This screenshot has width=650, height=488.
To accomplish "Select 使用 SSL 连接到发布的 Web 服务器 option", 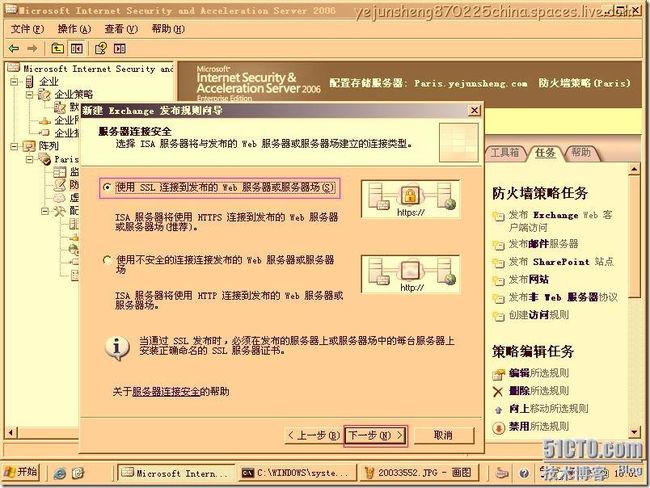I will click(x=107, y=188).
